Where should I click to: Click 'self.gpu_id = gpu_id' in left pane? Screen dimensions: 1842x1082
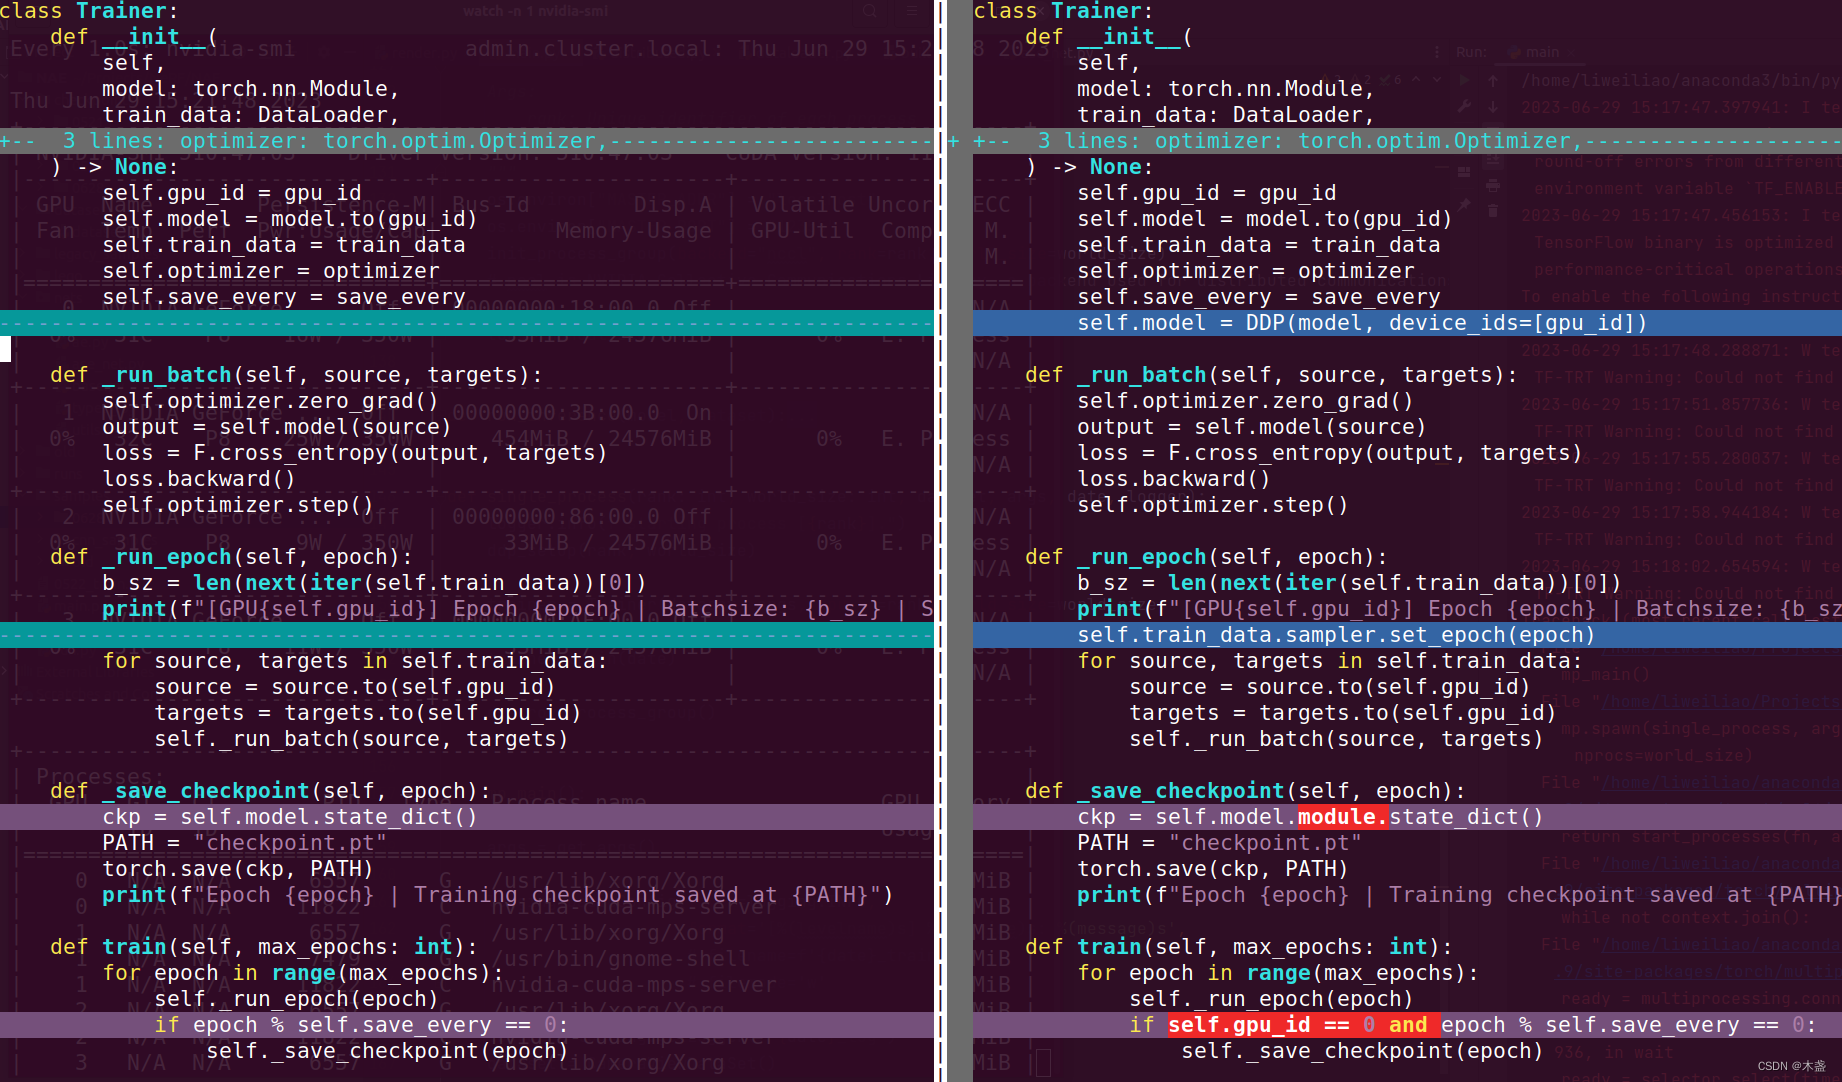click(x=232, y=193)
